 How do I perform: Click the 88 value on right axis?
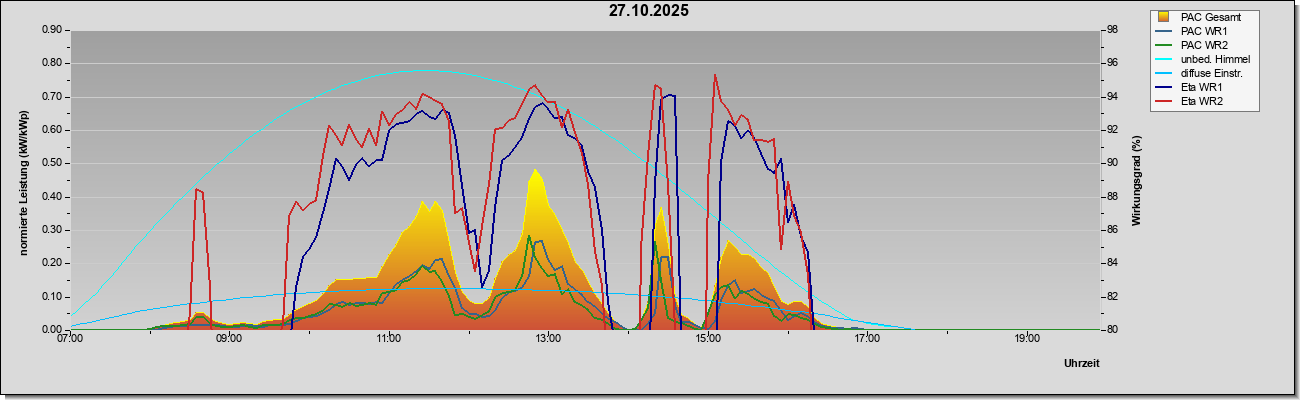1110,197
